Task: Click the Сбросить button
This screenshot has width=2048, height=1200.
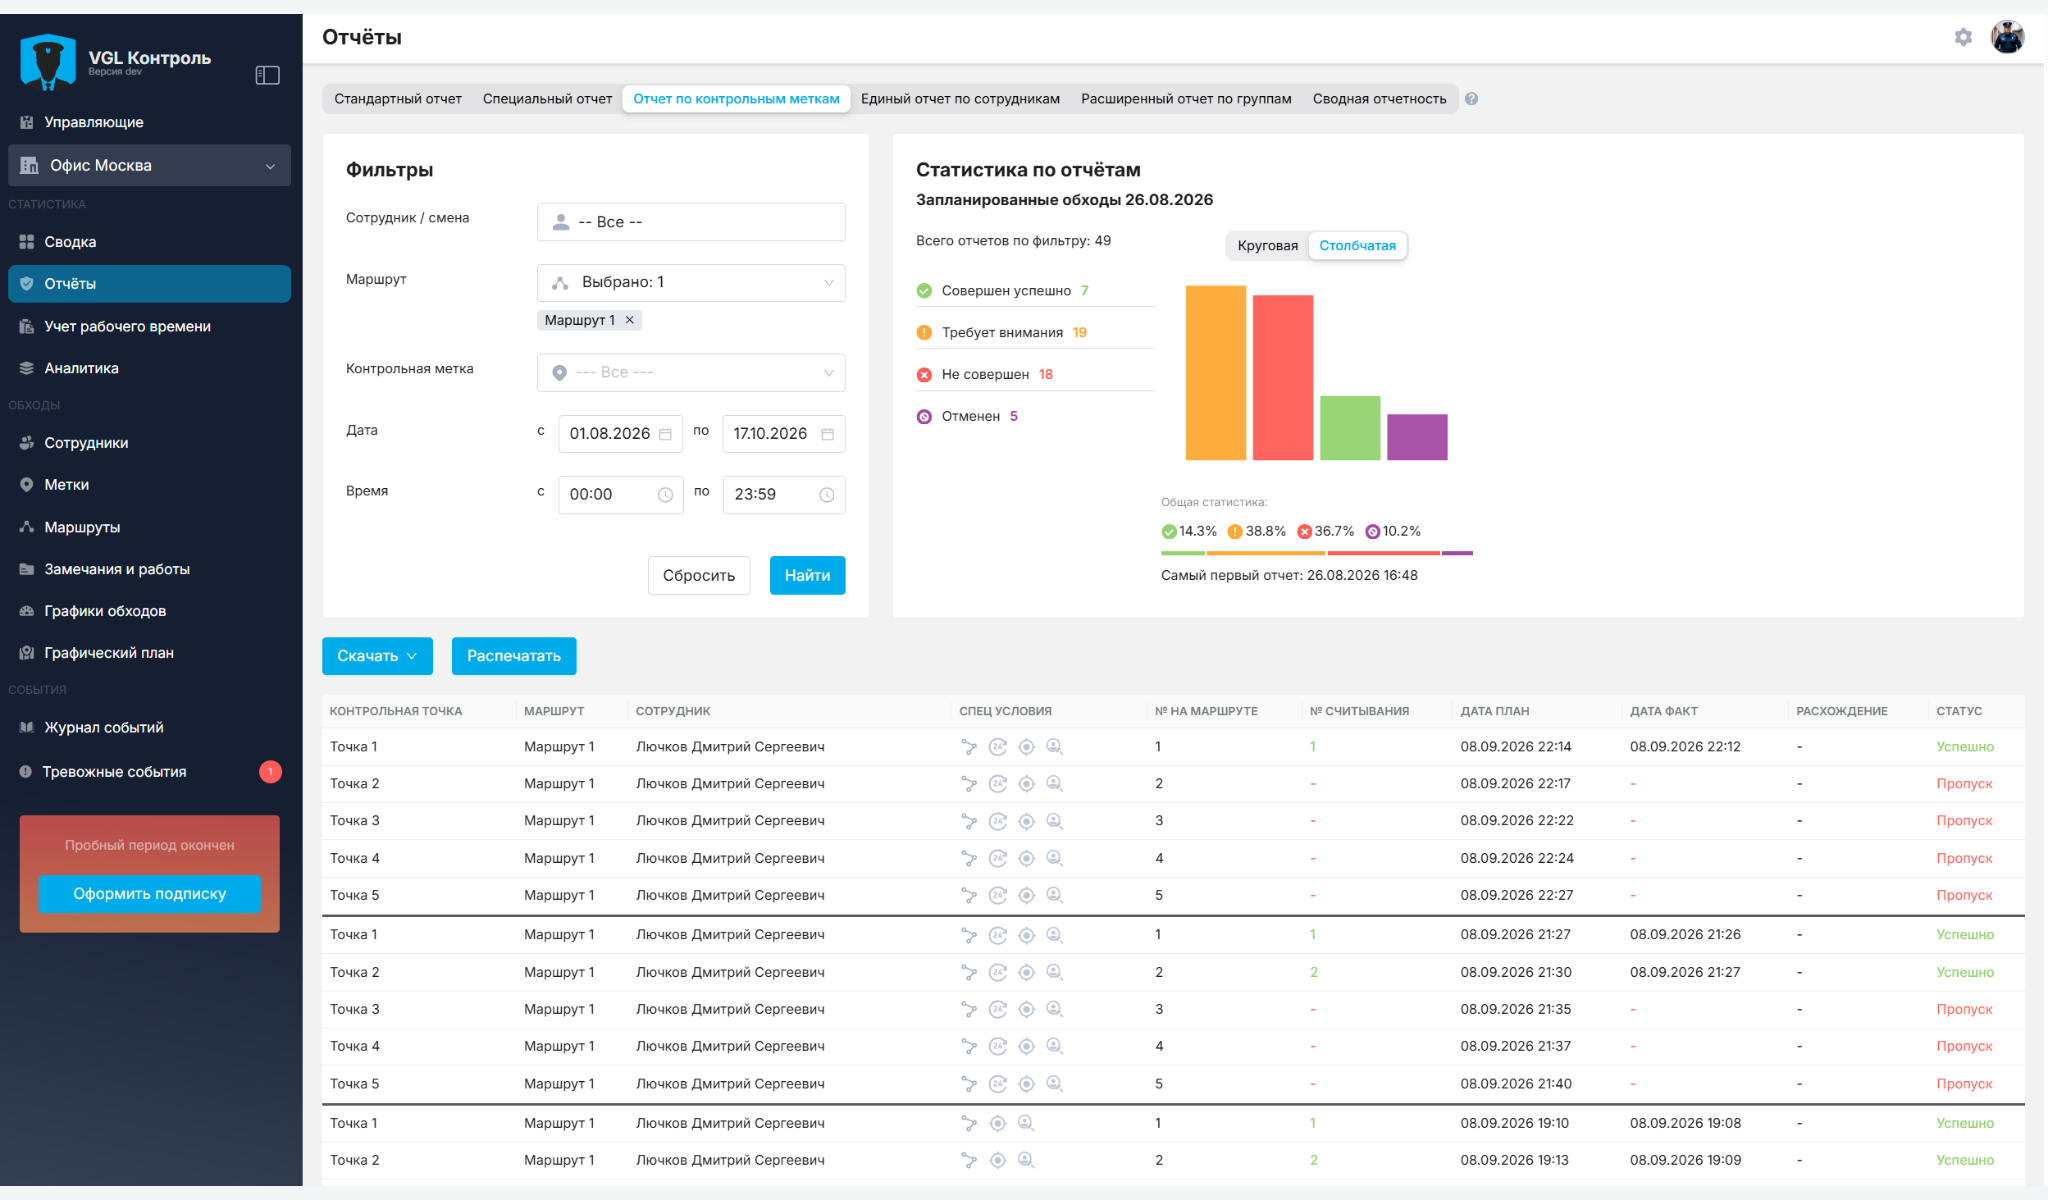Action: click(698, 576)
